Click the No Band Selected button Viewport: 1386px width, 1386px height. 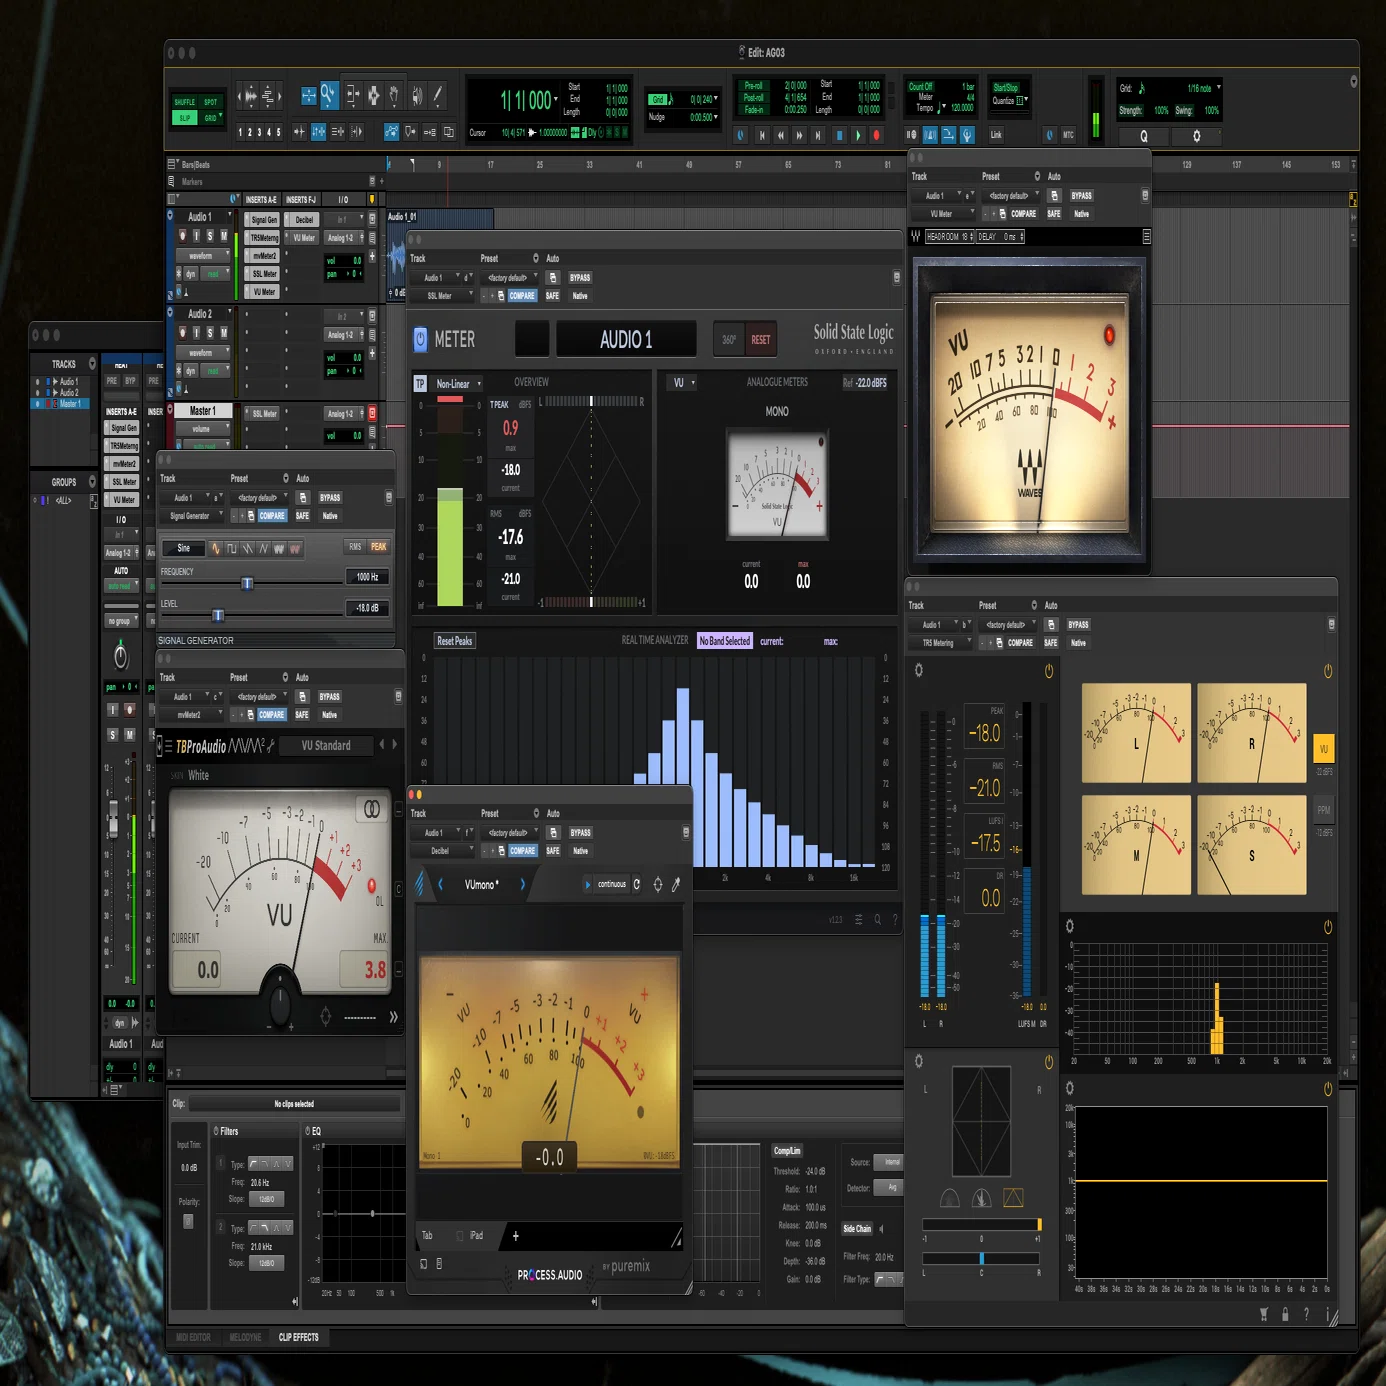pyautogui.click(x=725, y=641)
